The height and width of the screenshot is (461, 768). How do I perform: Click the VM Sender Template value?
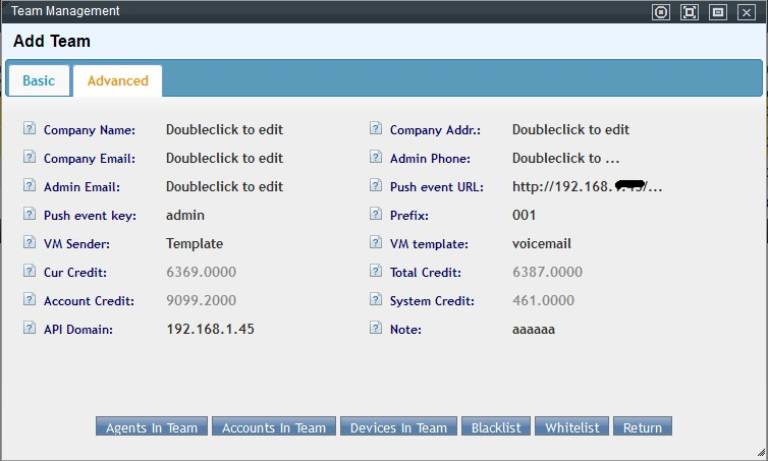[x=194, y=244]
